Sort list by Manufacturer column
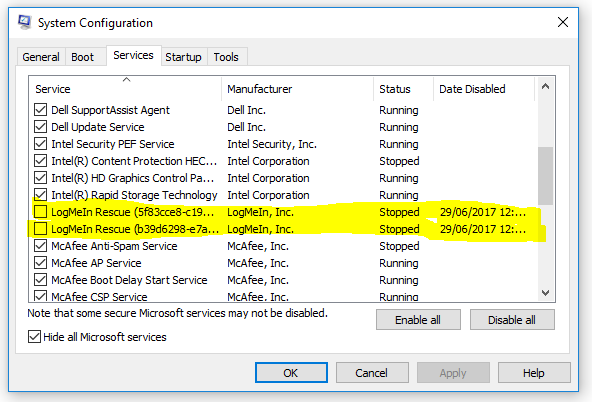The height and width of the screenshot is (402, 592). click(x=298, y=89)
